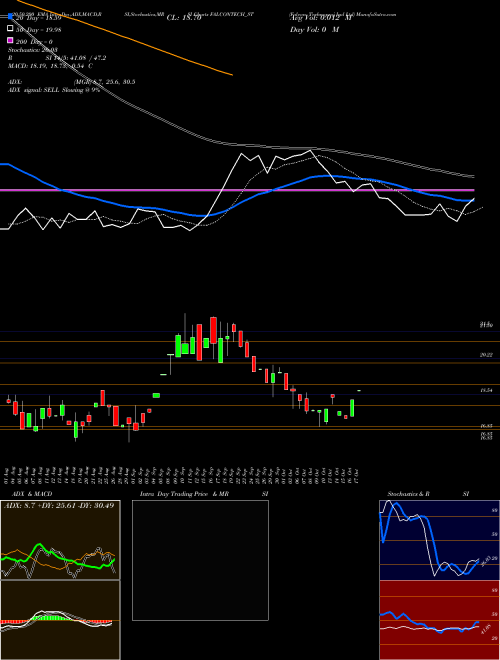Click the blue 20 Day legend square

click(10, 17)
